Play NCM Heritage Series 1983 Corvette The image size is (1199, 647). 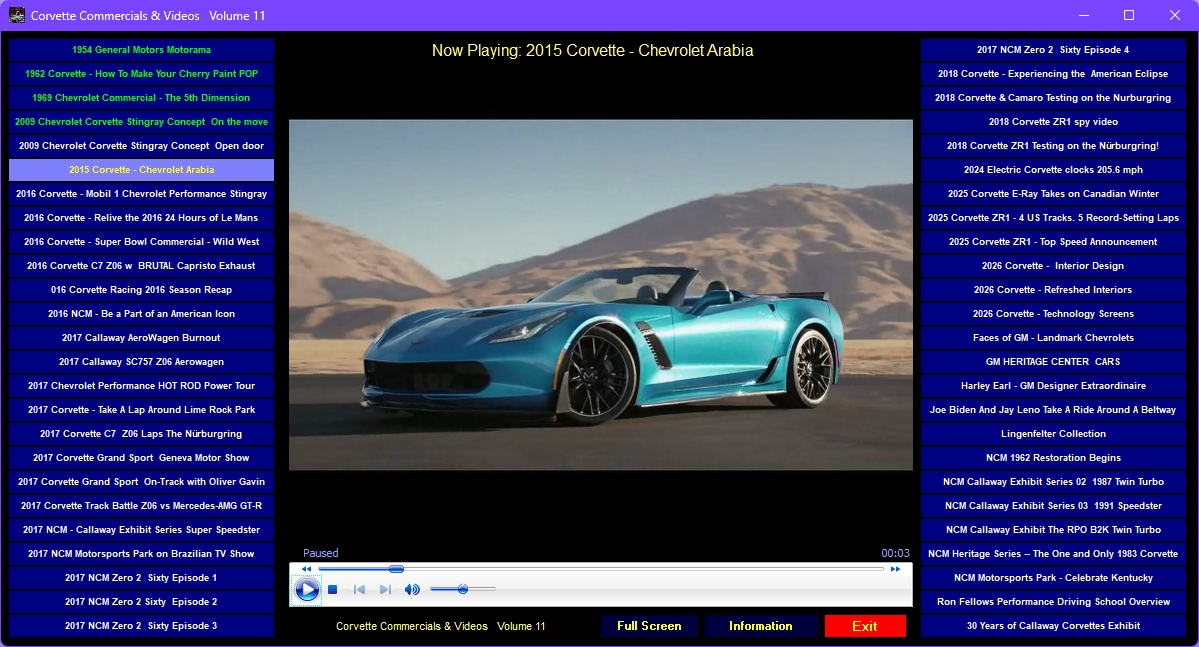[x=1053, y=554]
